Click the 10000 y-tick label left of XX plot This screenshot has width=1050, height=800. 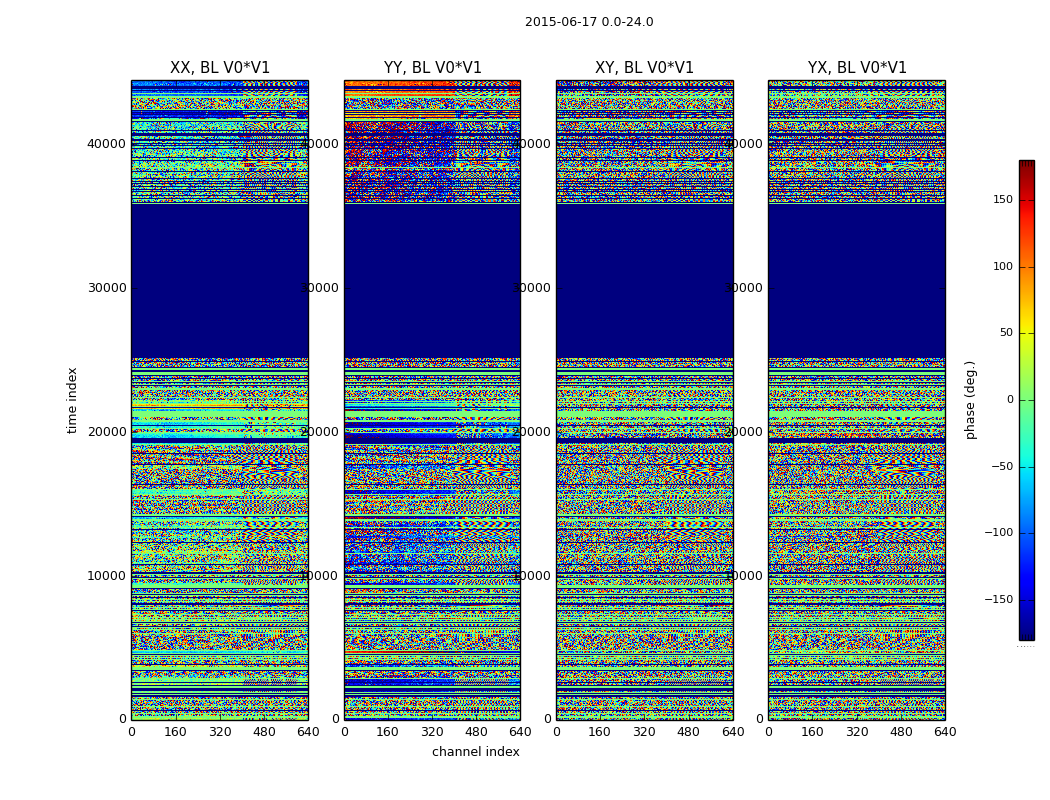tap(107, 576)
